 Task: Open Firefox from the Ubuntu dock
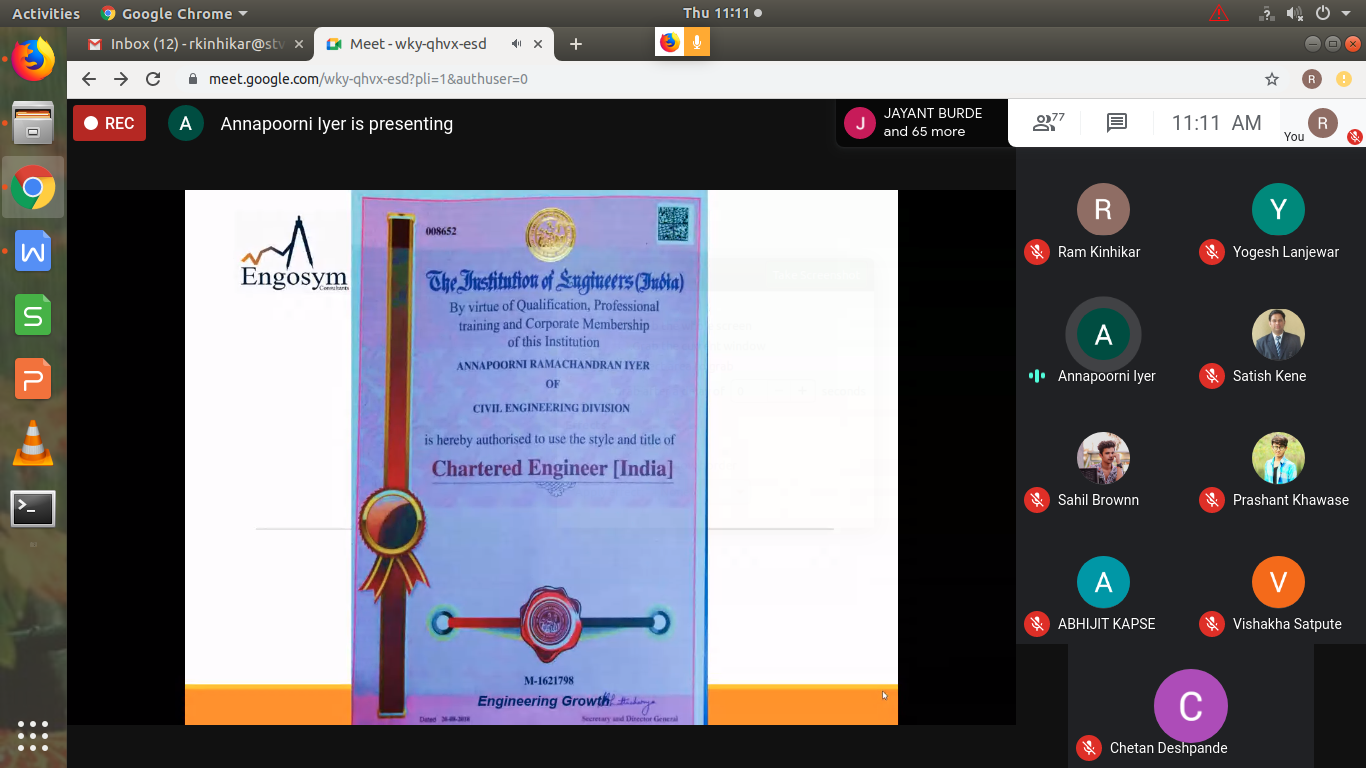coord(33,59)
